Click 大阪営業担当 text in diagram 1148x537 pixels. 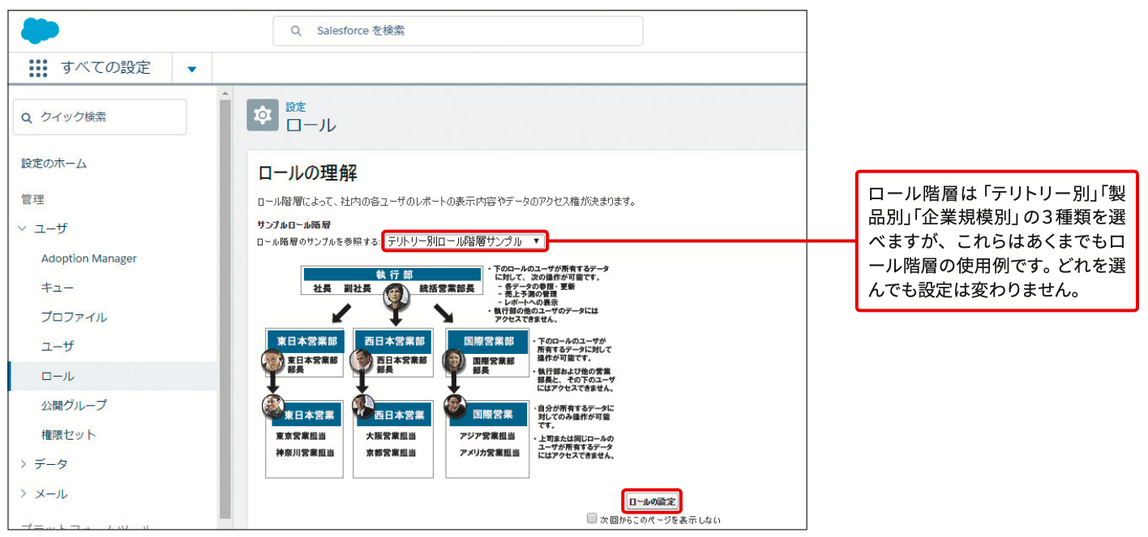[x=390, y=438]
